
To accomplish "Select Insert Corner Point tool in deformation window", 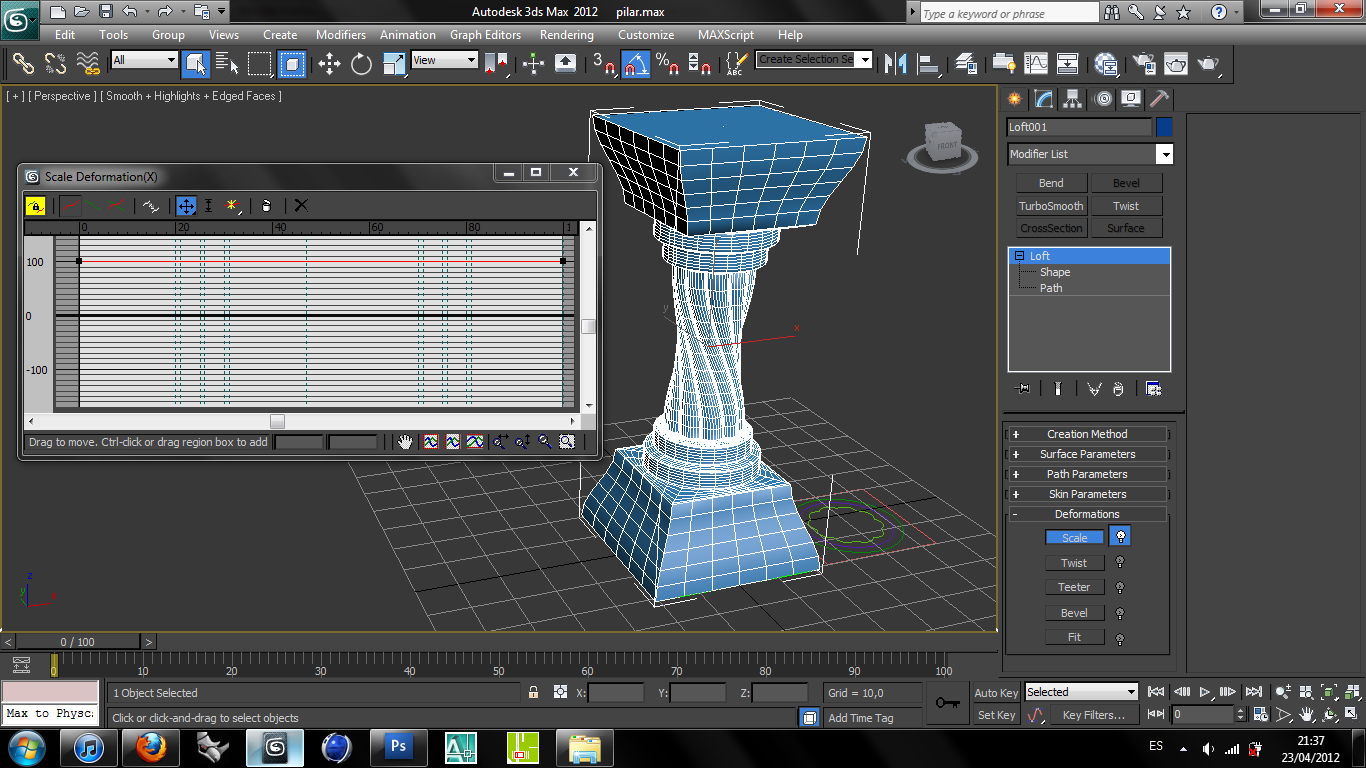I will pos(232,206).
